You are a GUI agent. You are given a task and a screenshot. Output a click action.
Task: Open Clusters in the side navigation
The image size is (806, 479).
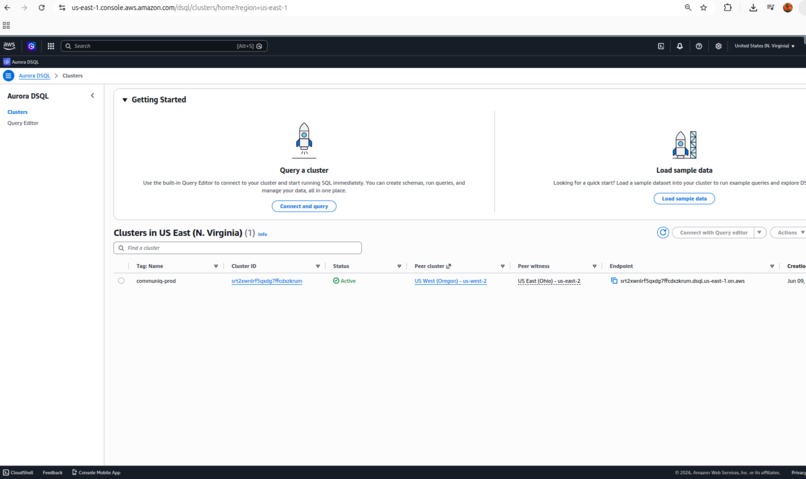pyautogui.click(x=17, y=112)
